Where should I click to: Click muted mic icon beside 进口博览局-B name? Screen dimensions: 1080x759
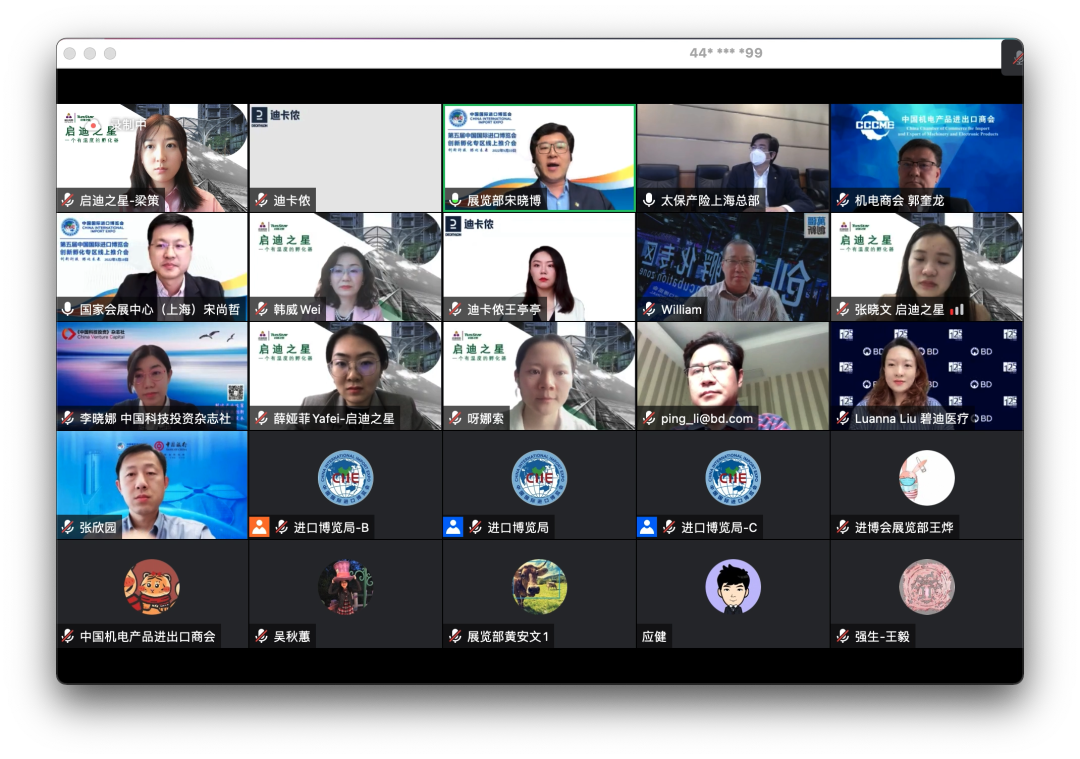pyautogui.click(x=282, y=528)
